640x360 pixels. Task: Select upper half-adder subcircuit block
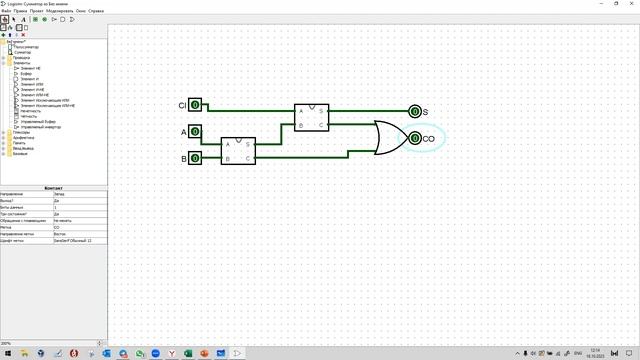tap(311, 118)
